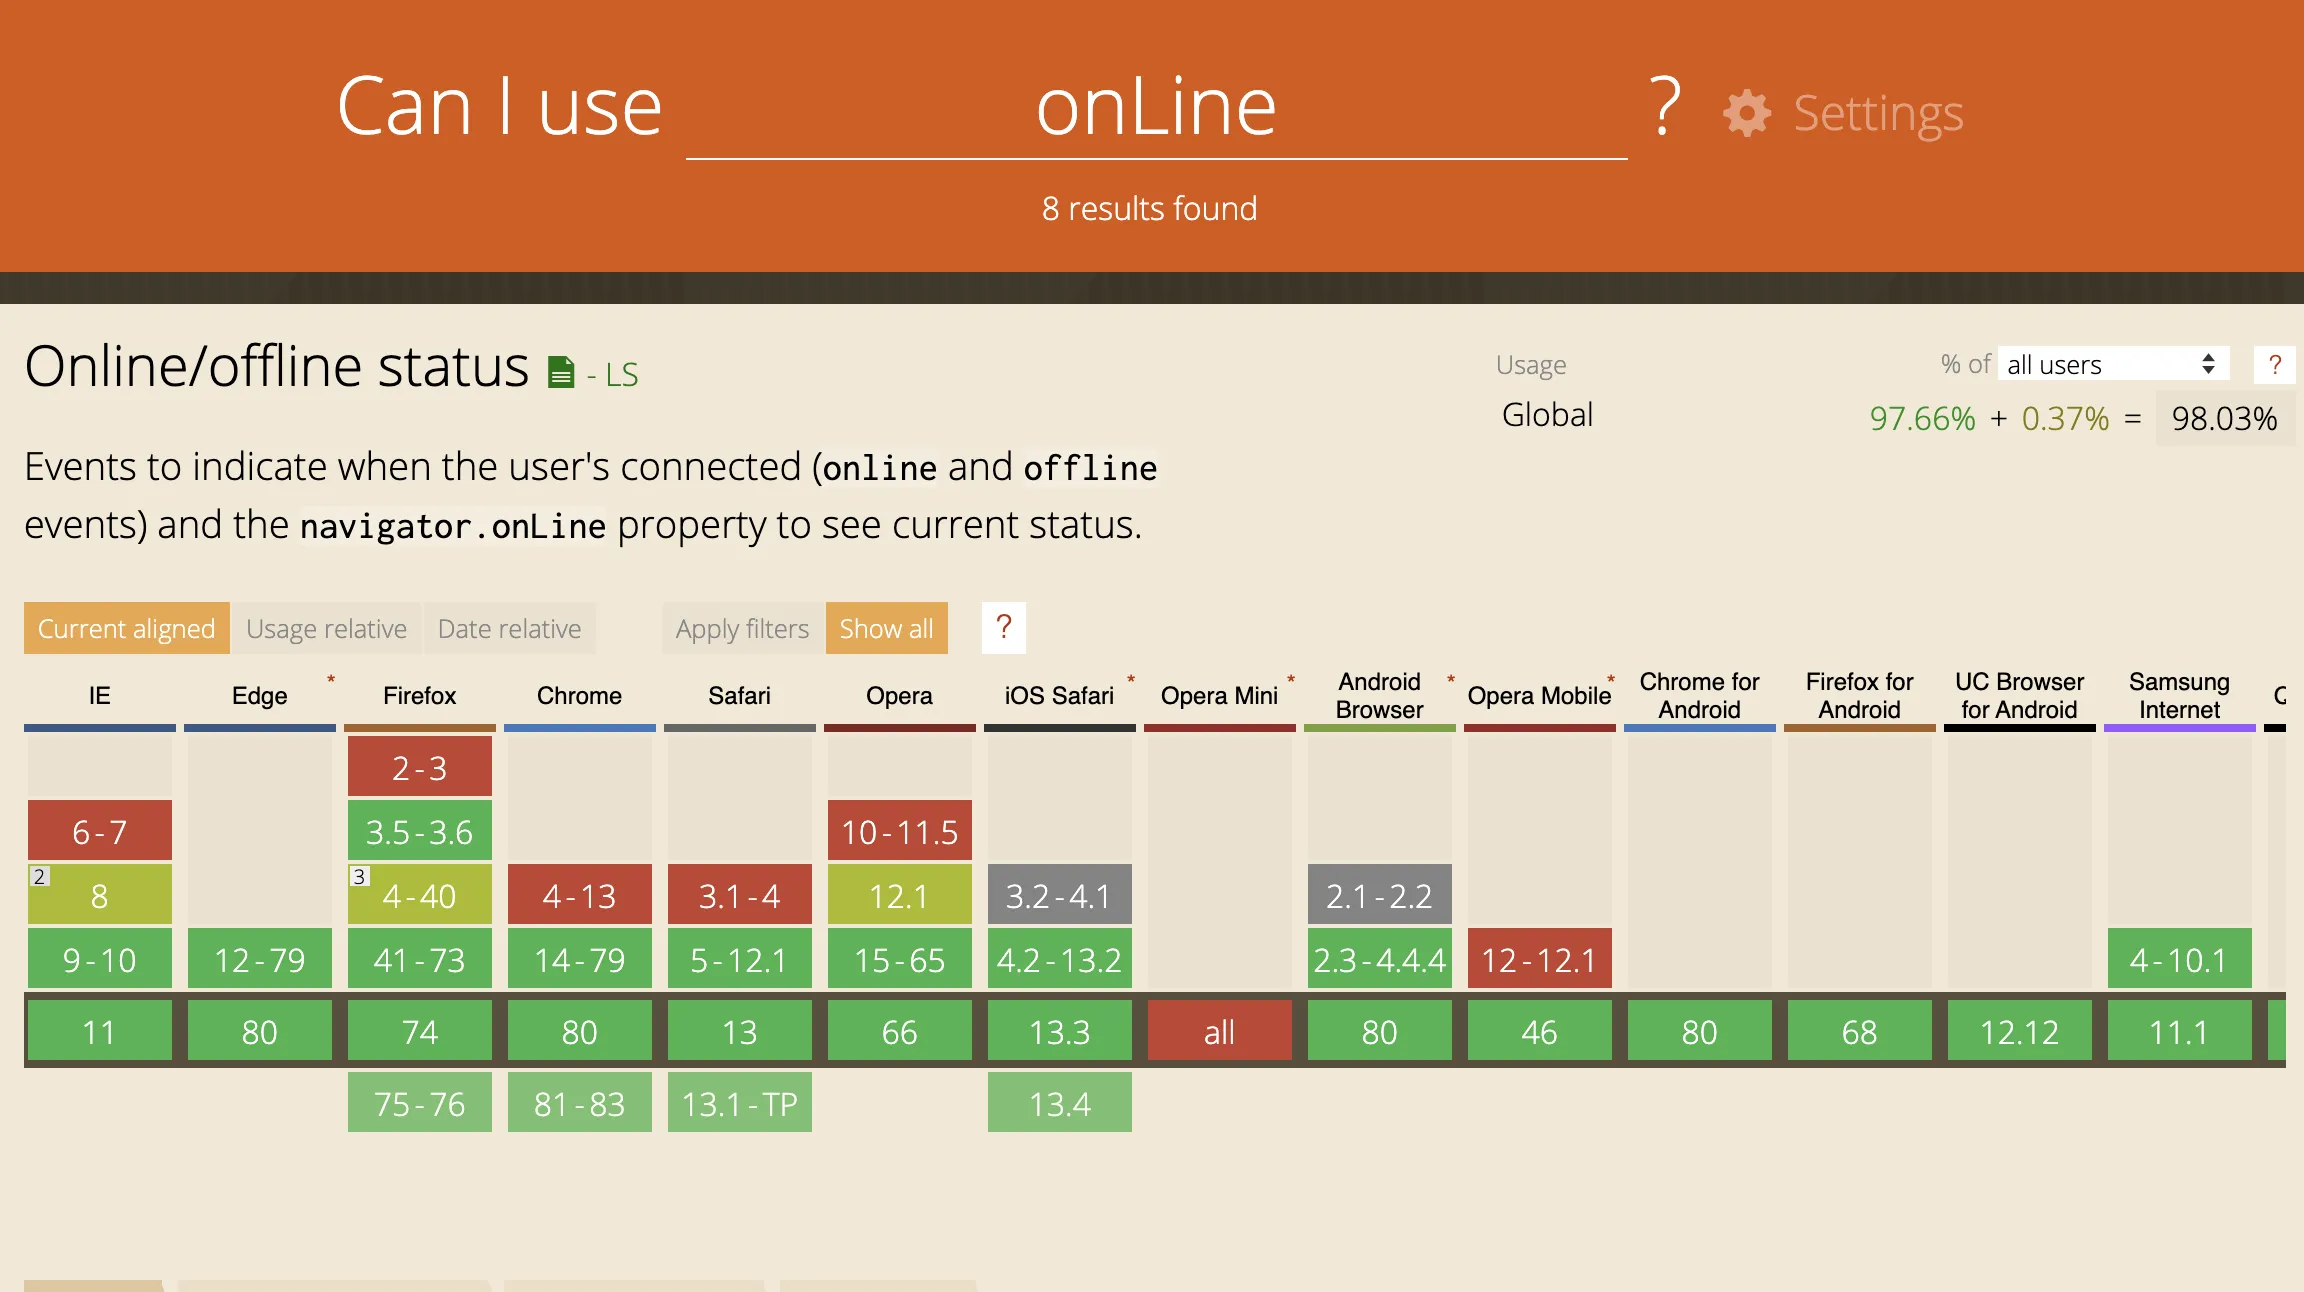2304x1292 pixels.
Task: Click the Opera Mobile column header
Action: pos(1540,696)
